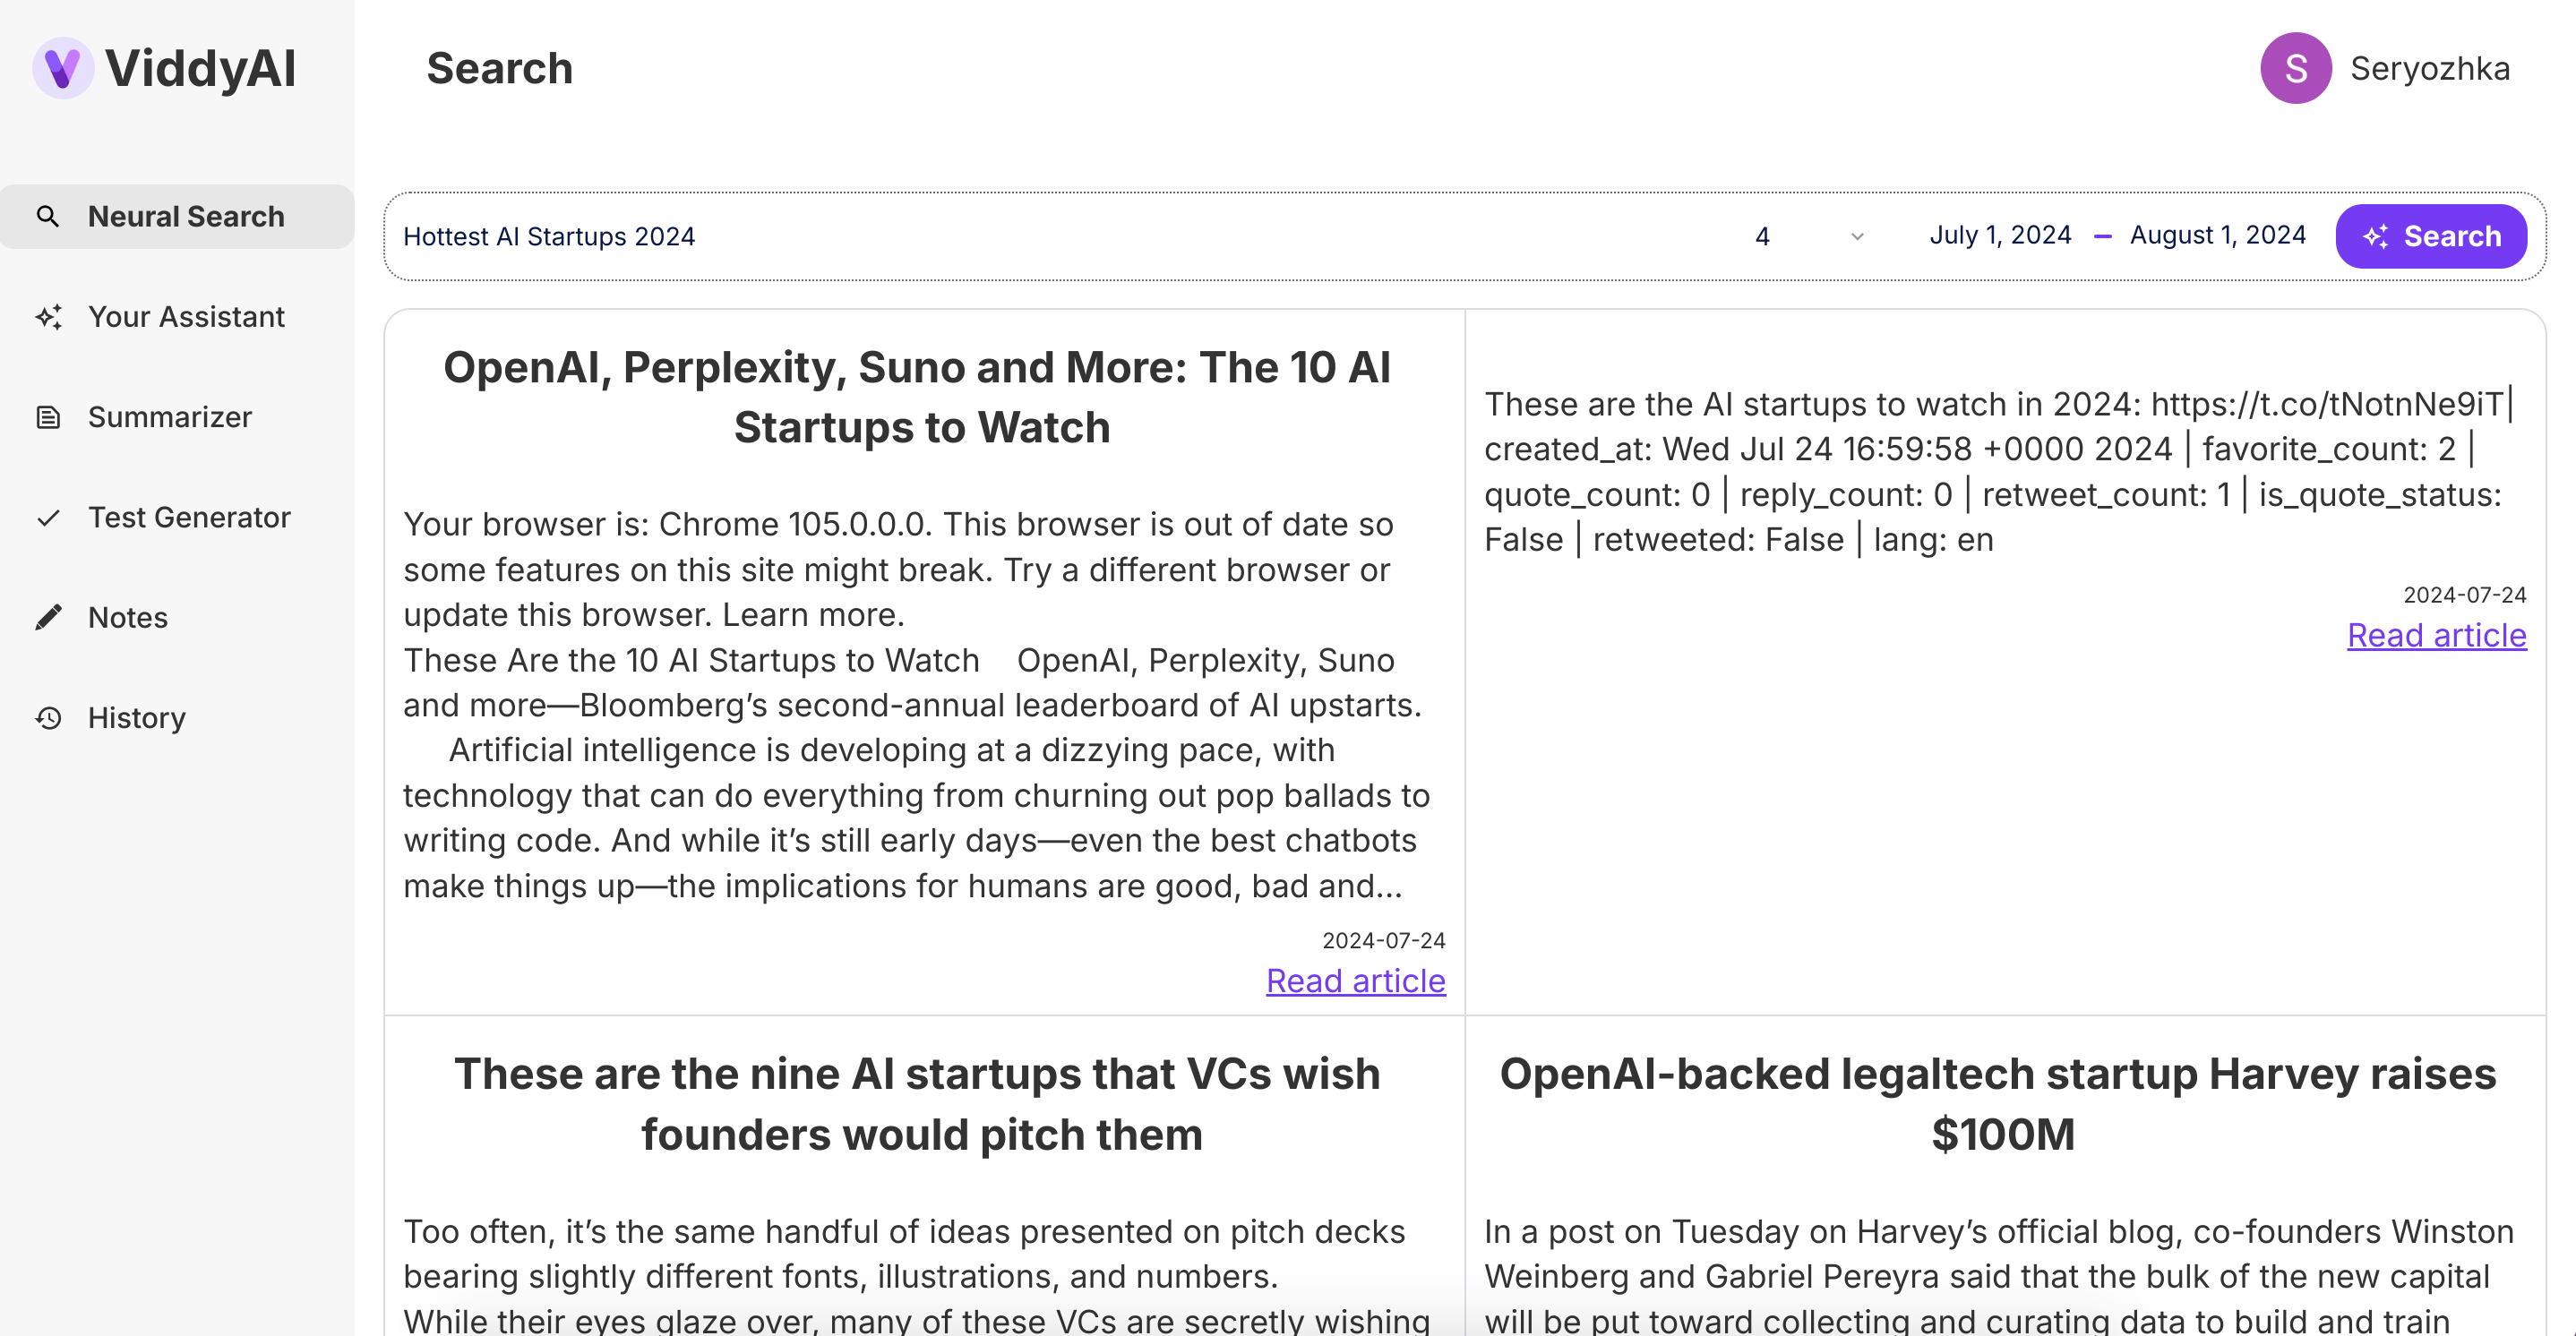Open the end date August 1, 2024
The height and width of the screenshot is (1336, 2576).
(x=2217, y=235)
